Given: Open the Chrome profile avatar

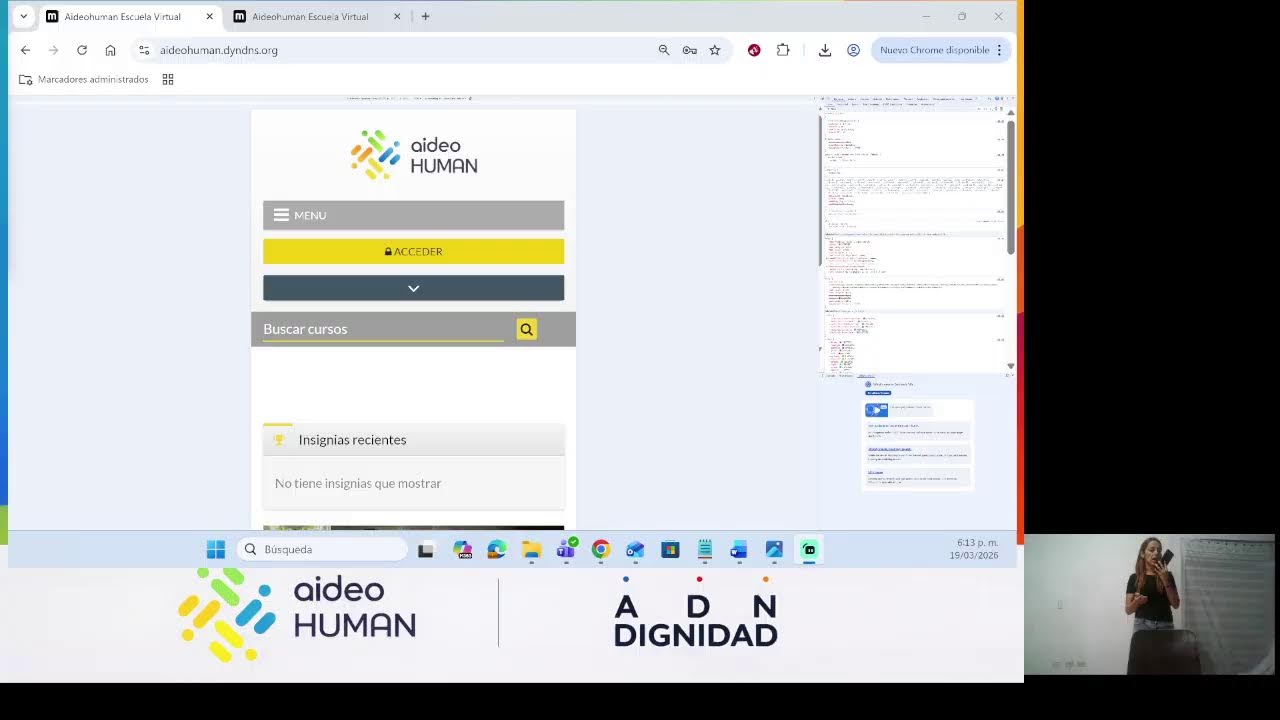Looking at the screenshot, I should [853, 50].
